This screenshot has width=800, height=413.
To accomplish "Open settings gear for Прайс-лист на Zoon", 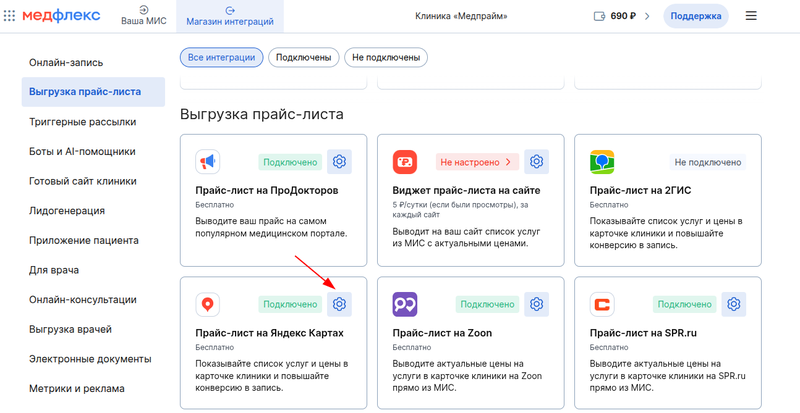I will point(536,304).
